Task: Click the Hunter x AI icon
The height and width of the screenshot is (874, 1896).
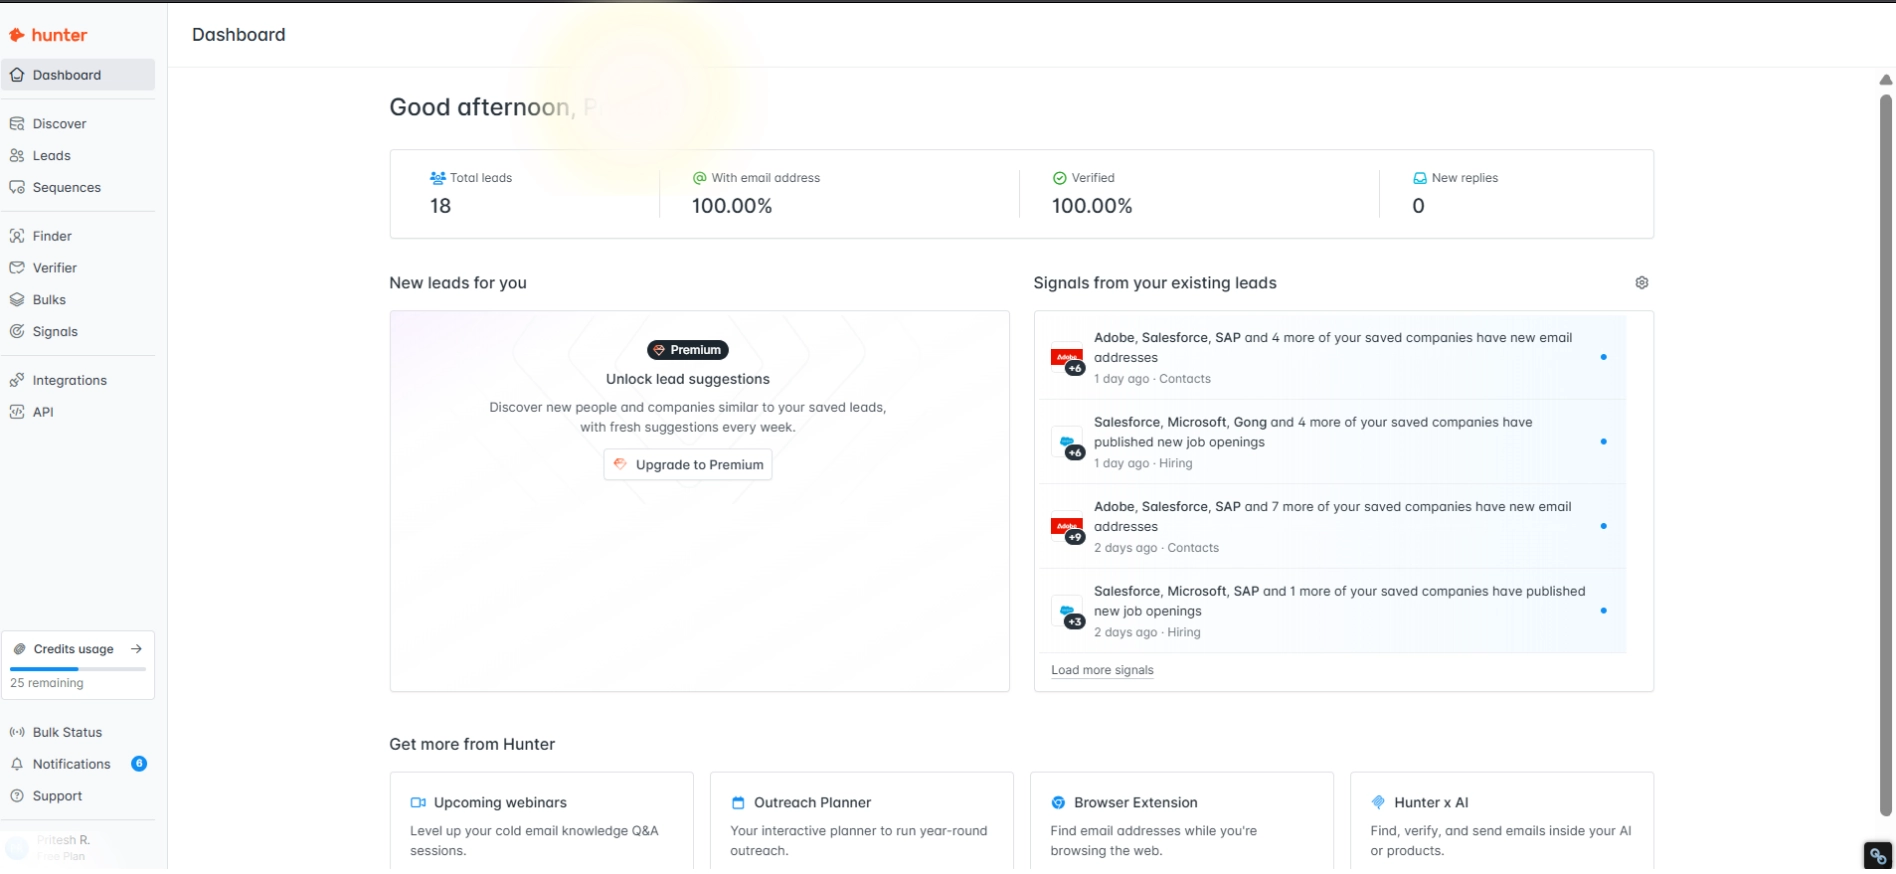Action: [x=1378, y=802]
